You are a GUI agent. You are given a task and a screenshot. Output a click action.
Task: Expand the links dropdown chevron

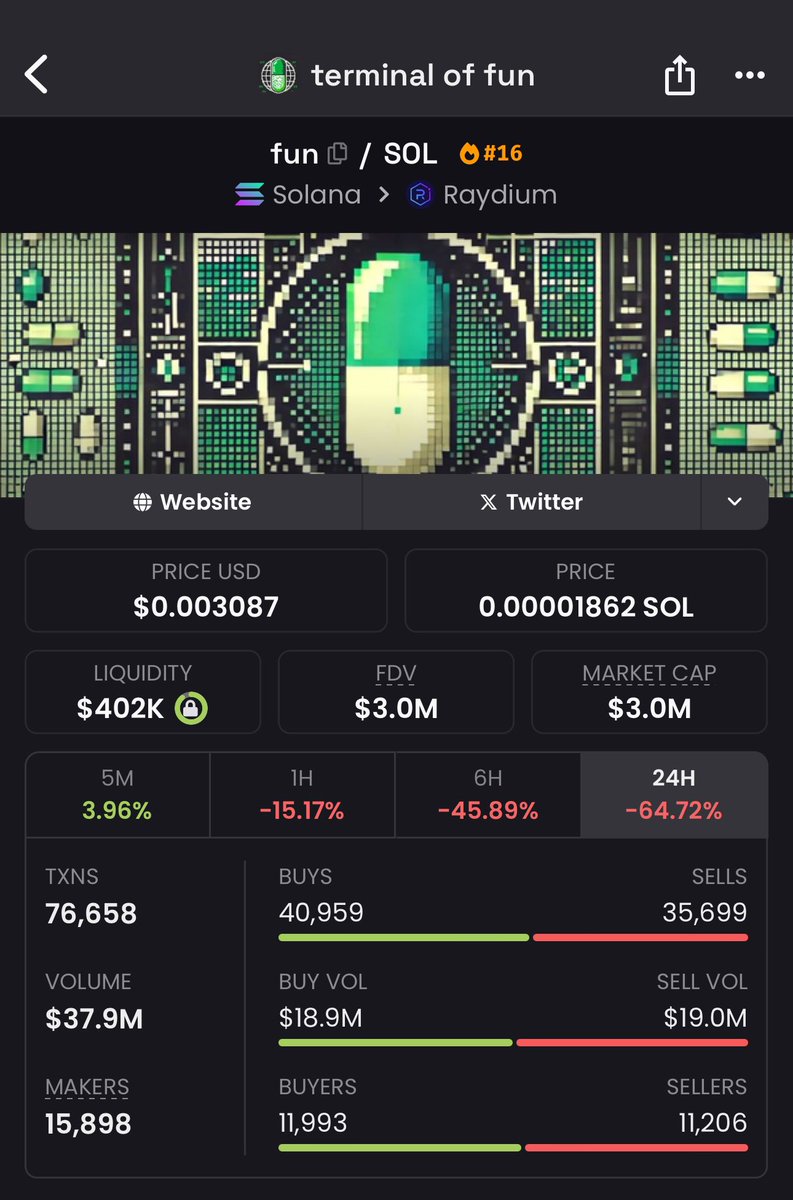[735, 502]
